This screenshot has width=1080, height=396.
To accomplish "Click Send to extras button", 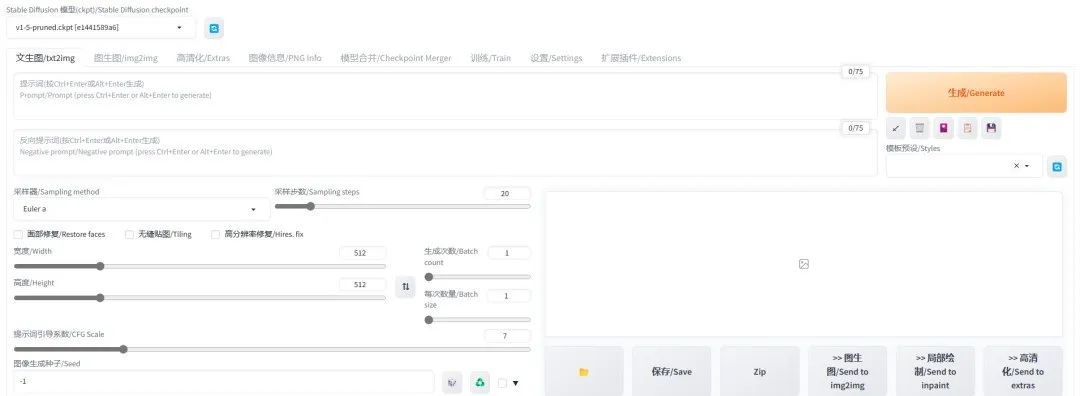I will tap(1024, 371).
